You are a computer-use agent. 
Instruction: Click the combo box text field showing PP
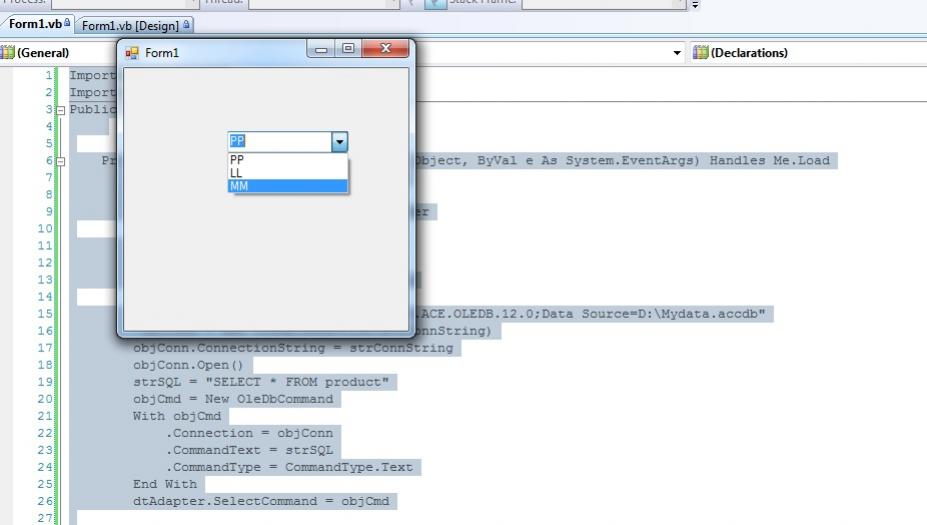tap(280, 141)
